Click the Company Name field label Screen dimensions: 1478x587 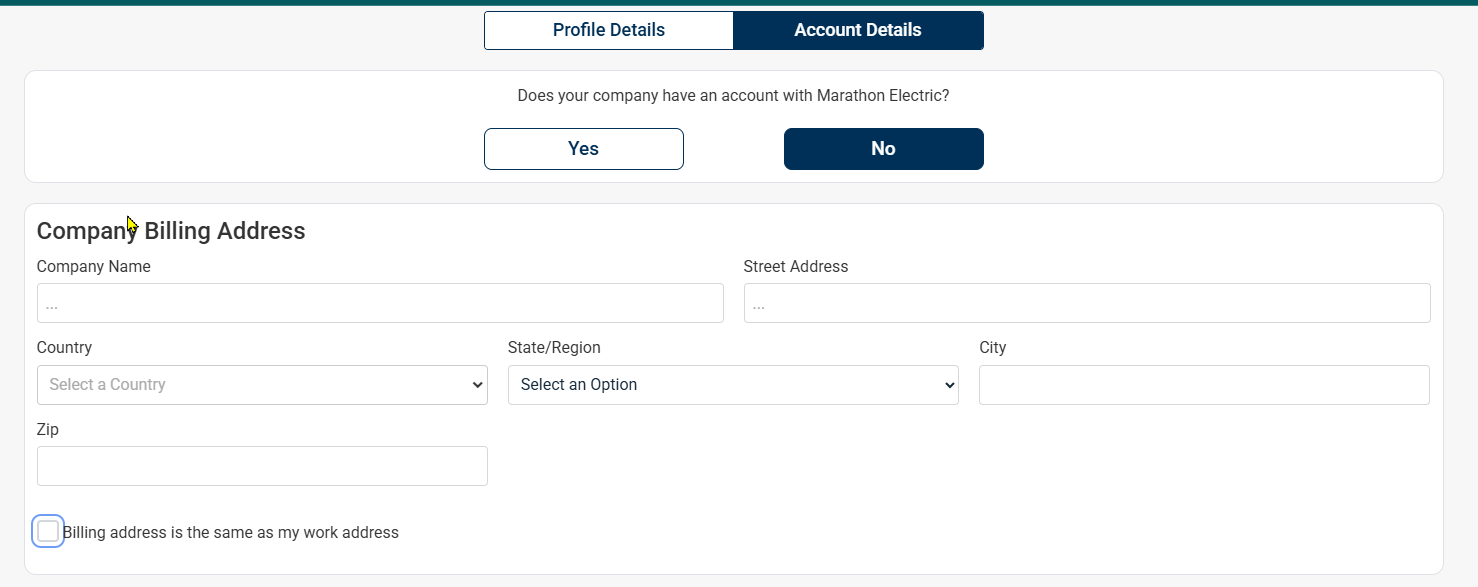click(94, 267)
